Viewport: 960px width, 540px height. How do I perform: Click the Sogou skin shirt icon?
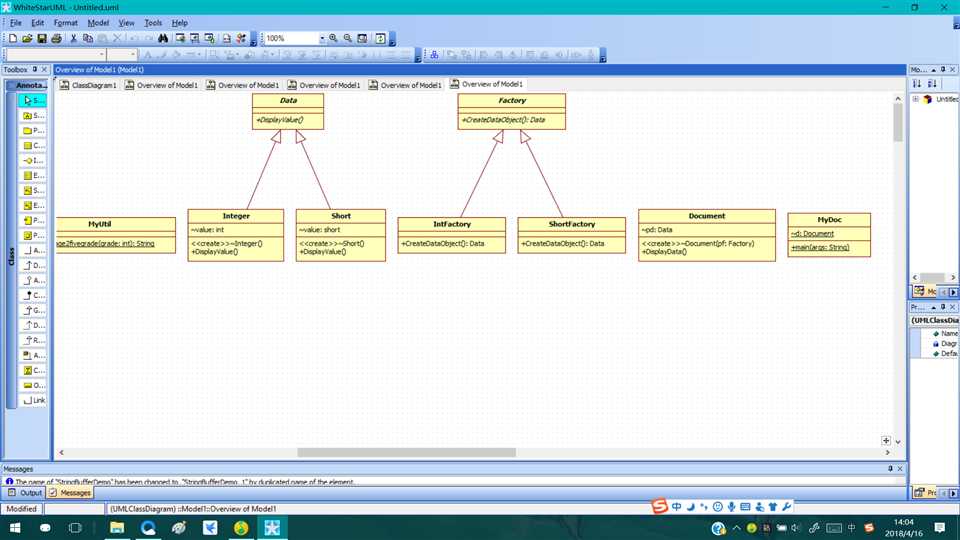click(x=773, y=506)
